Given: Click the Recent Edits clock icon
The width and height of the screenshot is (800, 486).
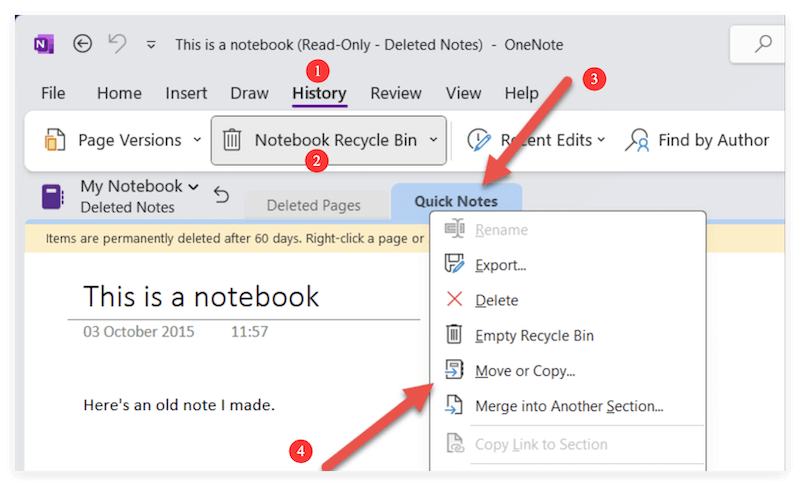Looking at the screenshot, I should click(x=479, y=140).
